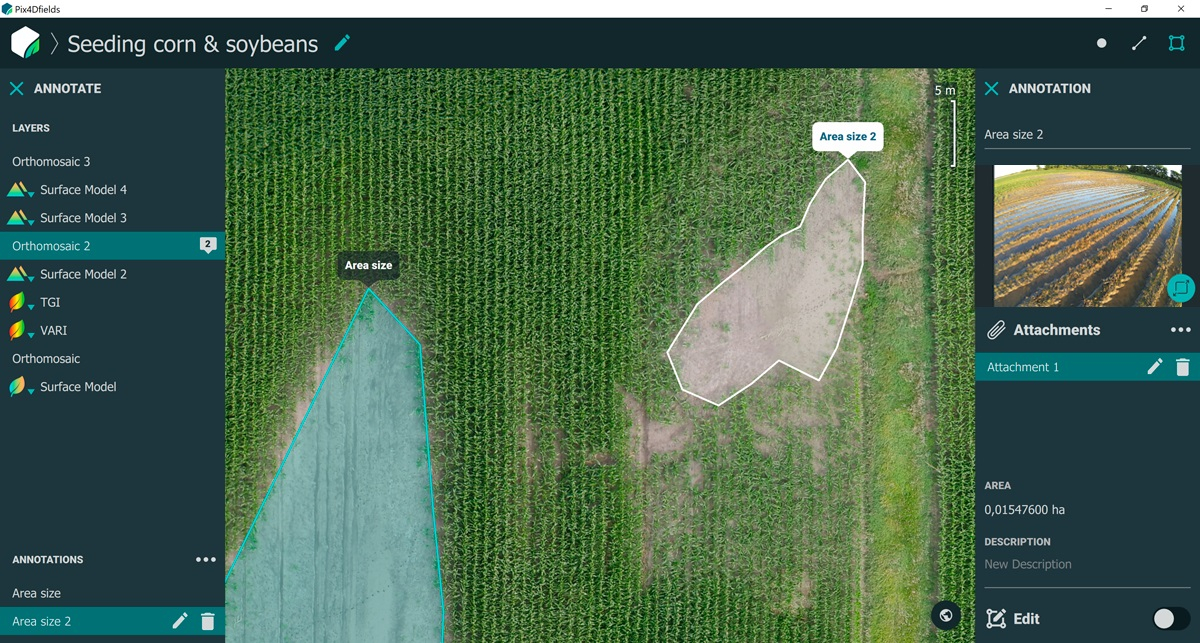Delete the Area size 2 annotation
The height and width of the screenshot is (643, 1200).
click(208, 622)
